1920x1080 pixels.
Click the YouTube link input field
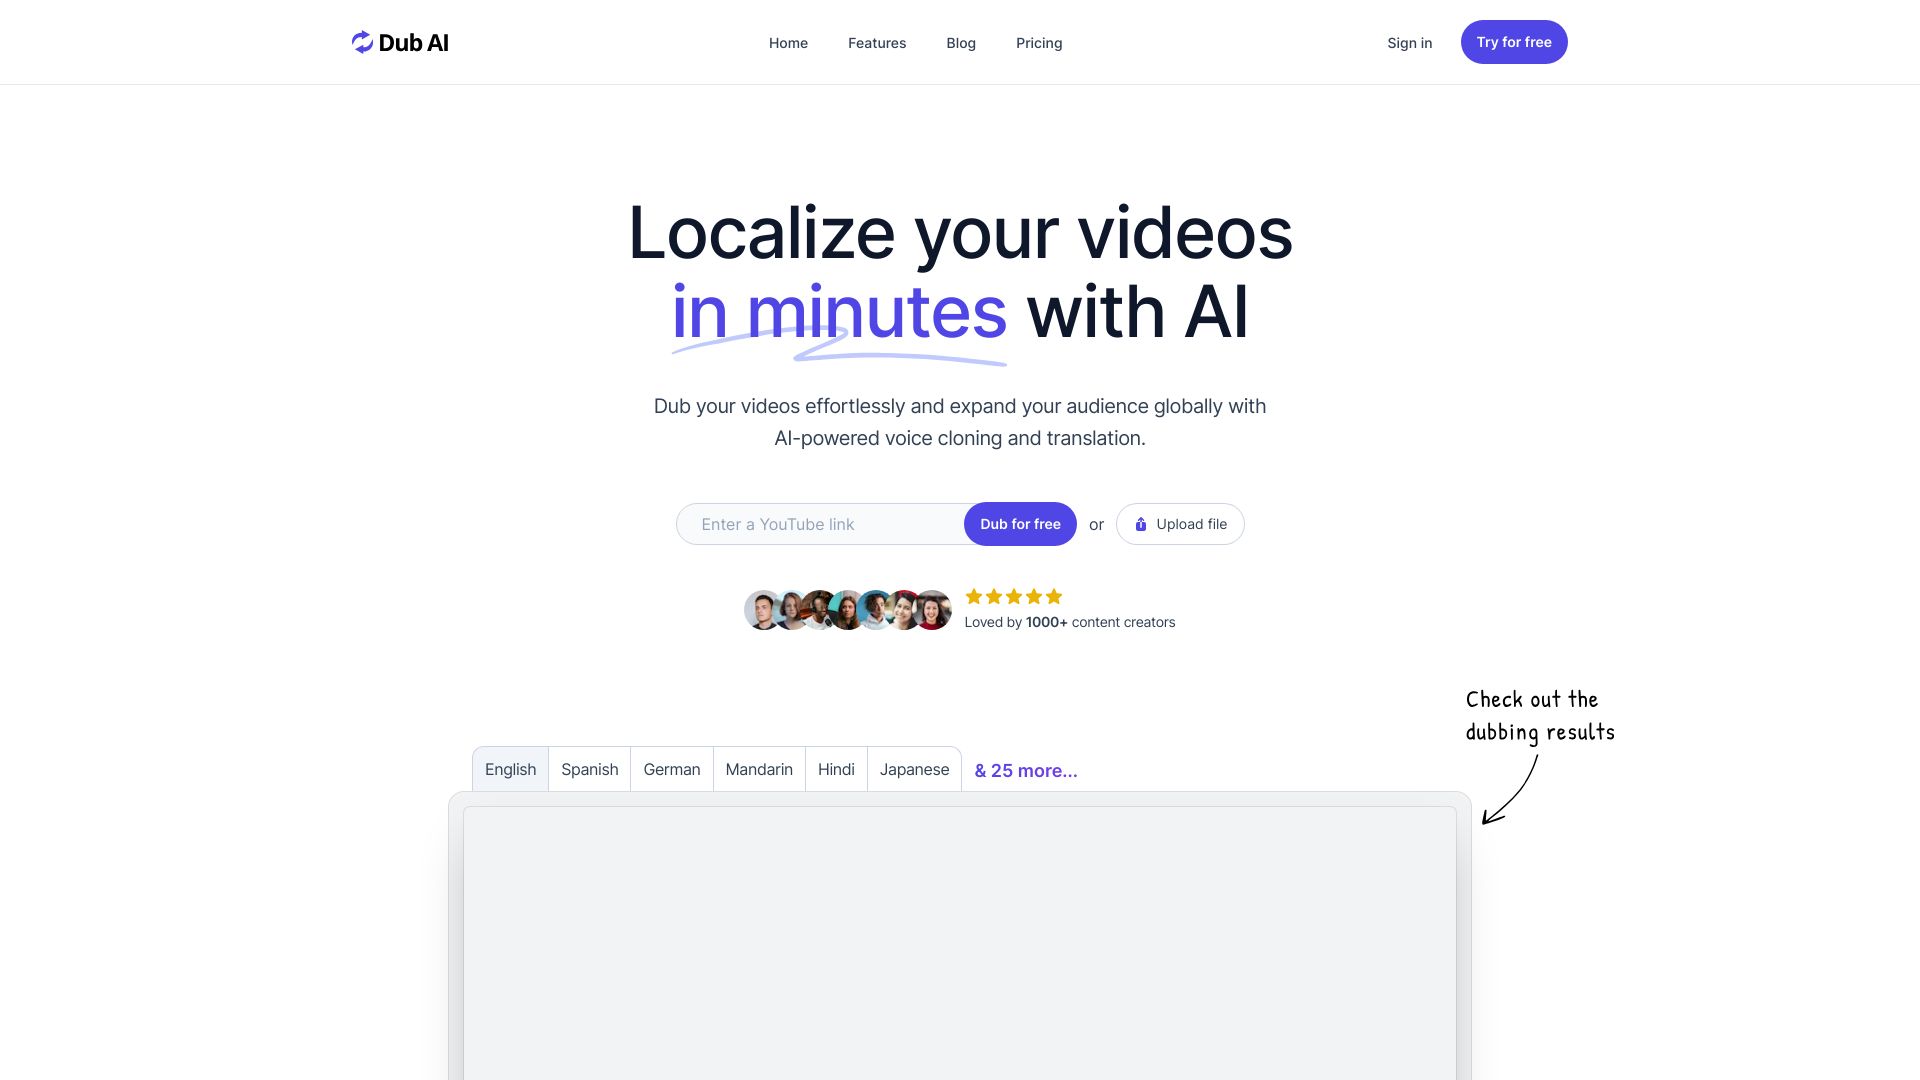pos(820,524)
